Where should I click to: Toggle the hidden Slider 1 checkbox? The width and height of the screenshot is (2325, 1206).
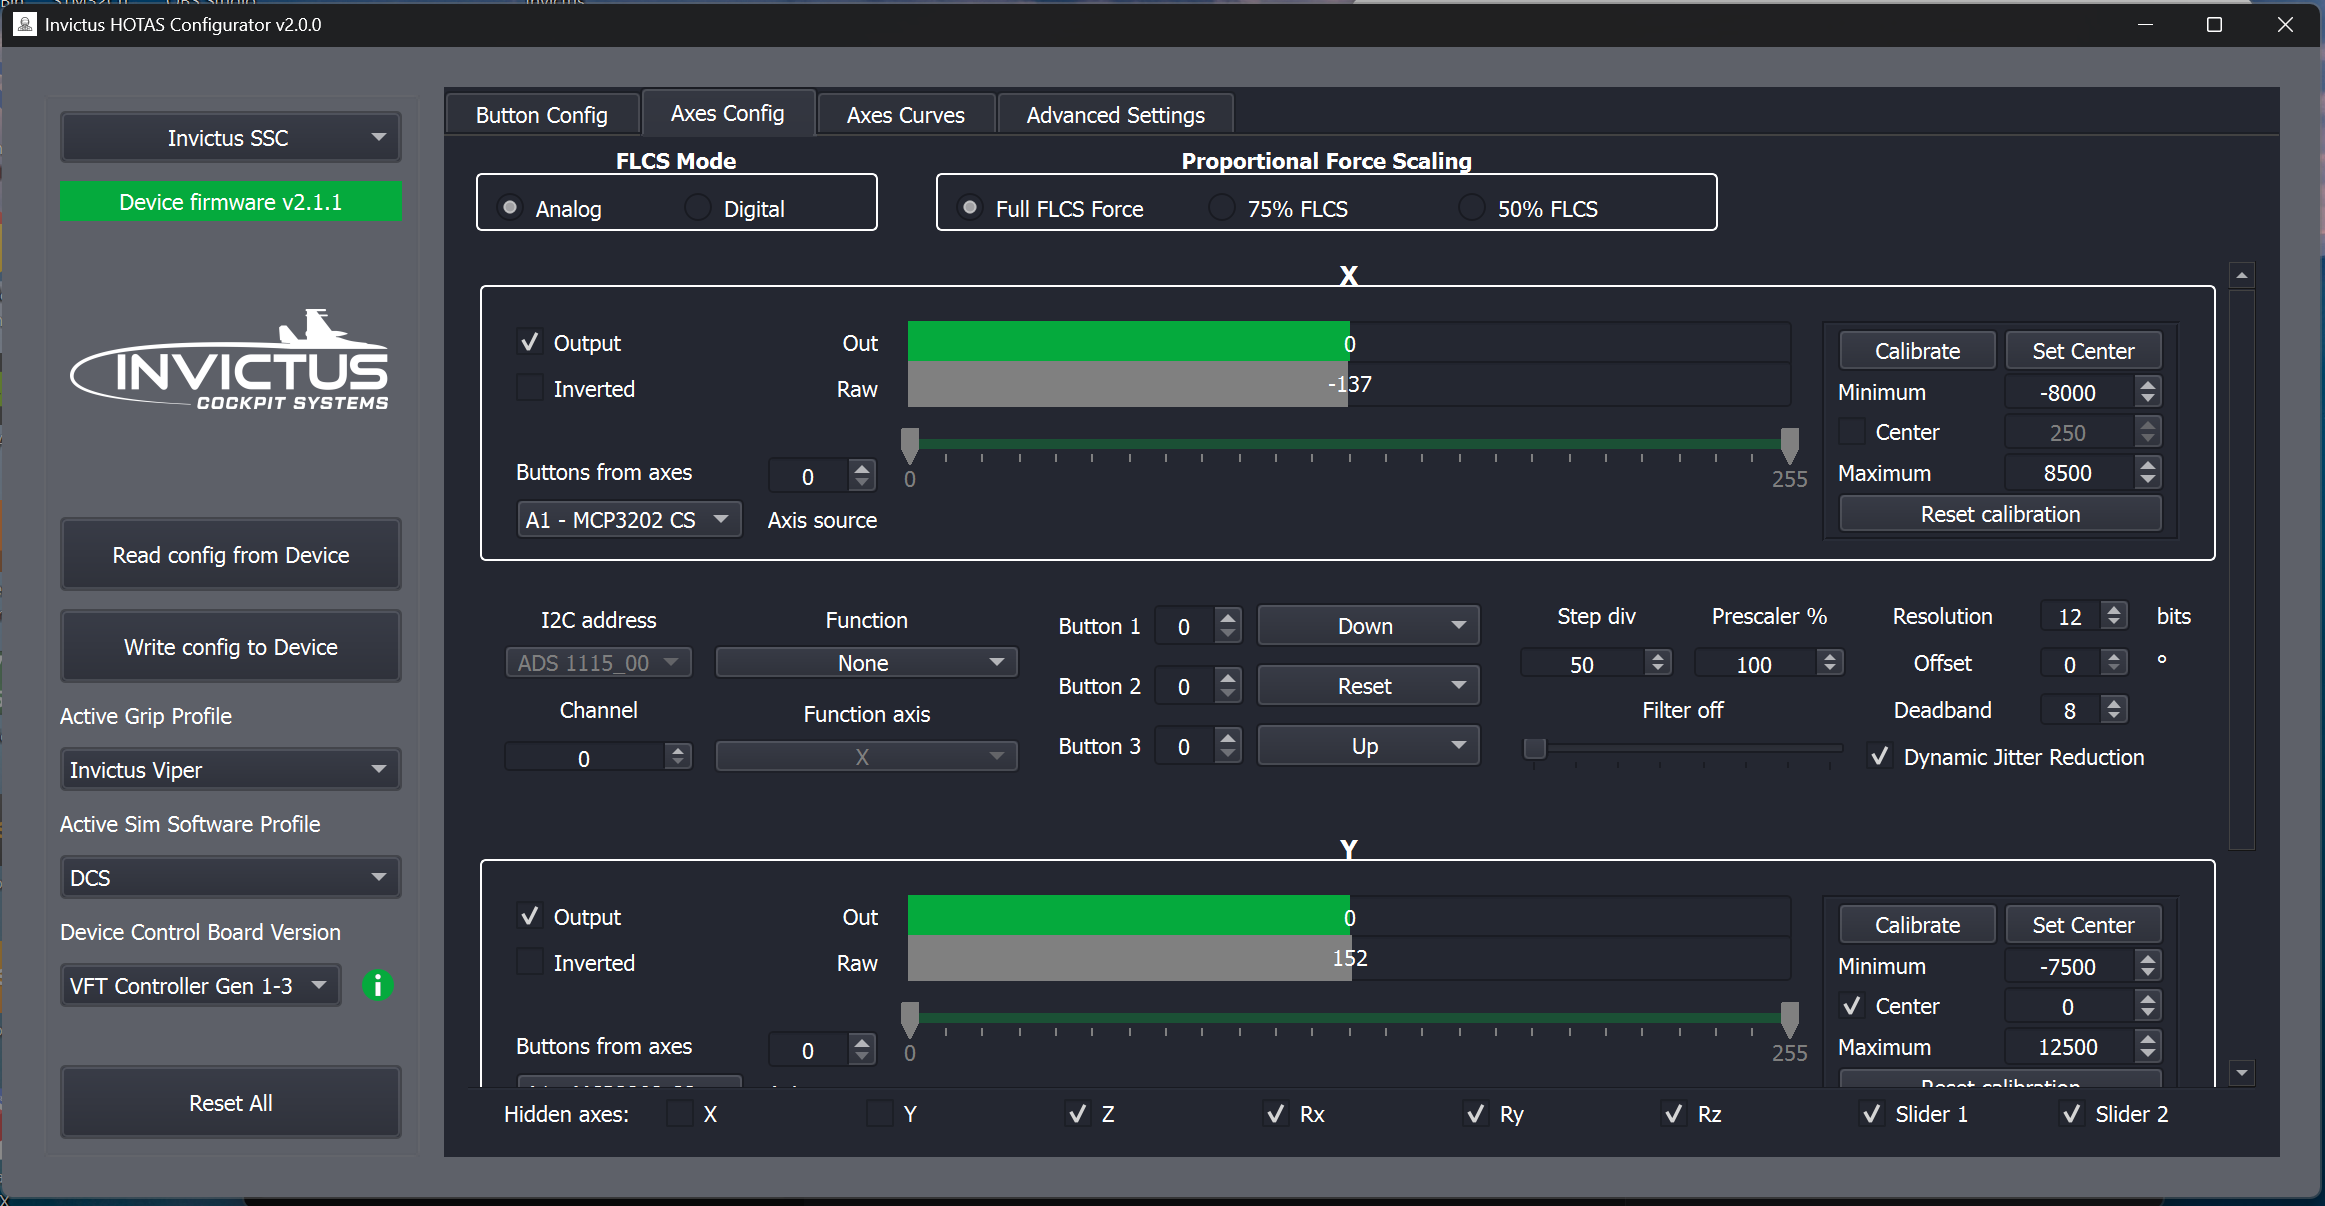1872,1114
